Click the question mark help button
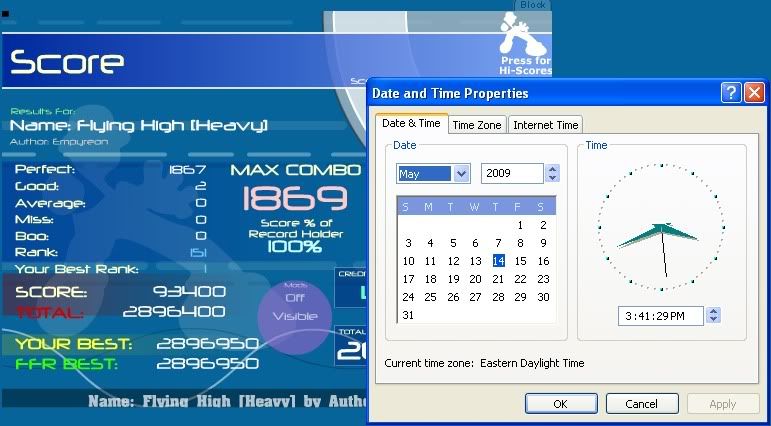Image resolution: width=771 pixels, height=426 pixels. [731, 93]
